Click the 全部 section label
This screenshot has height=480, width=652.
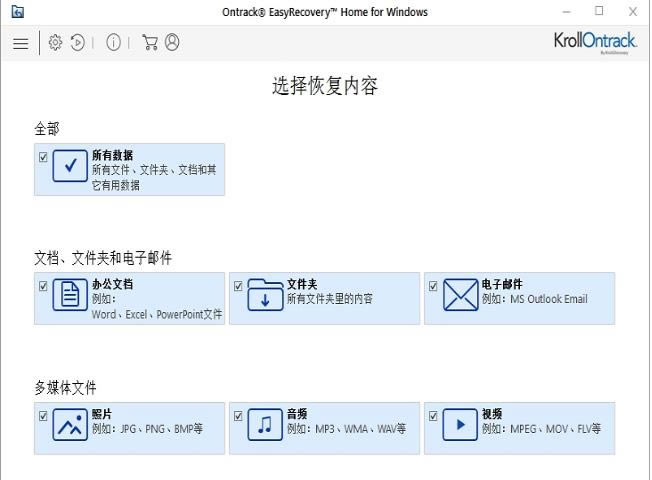47,129
